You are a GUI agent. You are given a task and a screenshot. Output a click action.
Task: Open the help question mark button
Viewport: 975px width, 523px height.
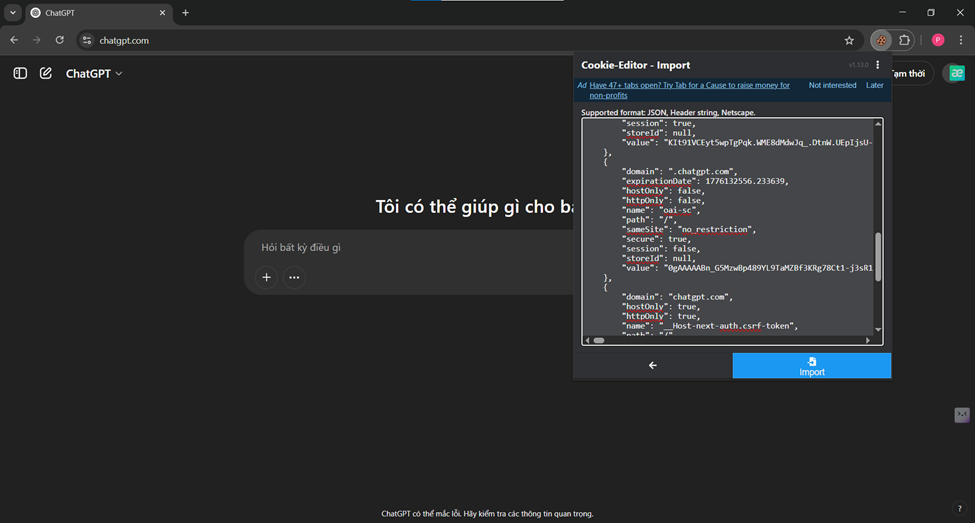click(x=959, y=508)
